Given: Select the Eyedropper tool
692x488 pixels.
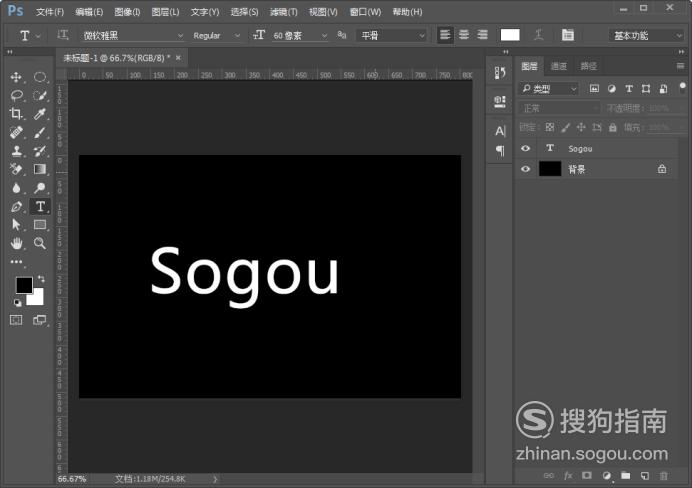Looking at the screenshot, I should point(40,114).
